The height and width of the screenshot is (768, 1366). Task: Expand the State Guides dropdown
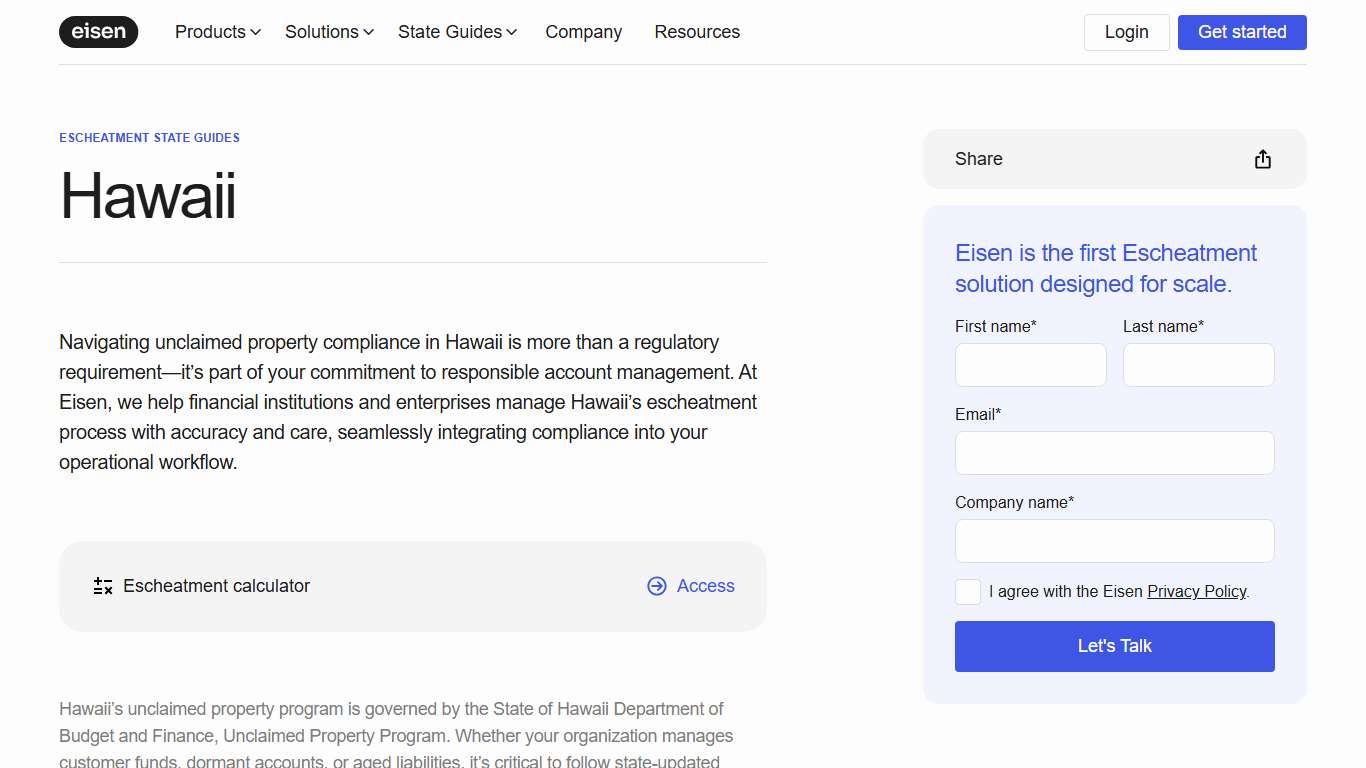point(457,32)
